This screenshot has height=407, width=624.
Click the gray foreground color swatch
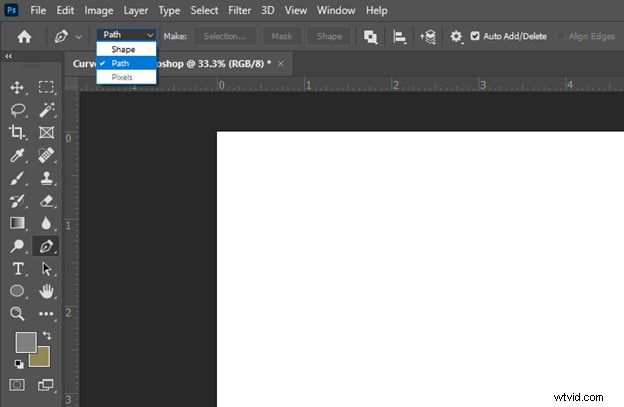point(25,341)
